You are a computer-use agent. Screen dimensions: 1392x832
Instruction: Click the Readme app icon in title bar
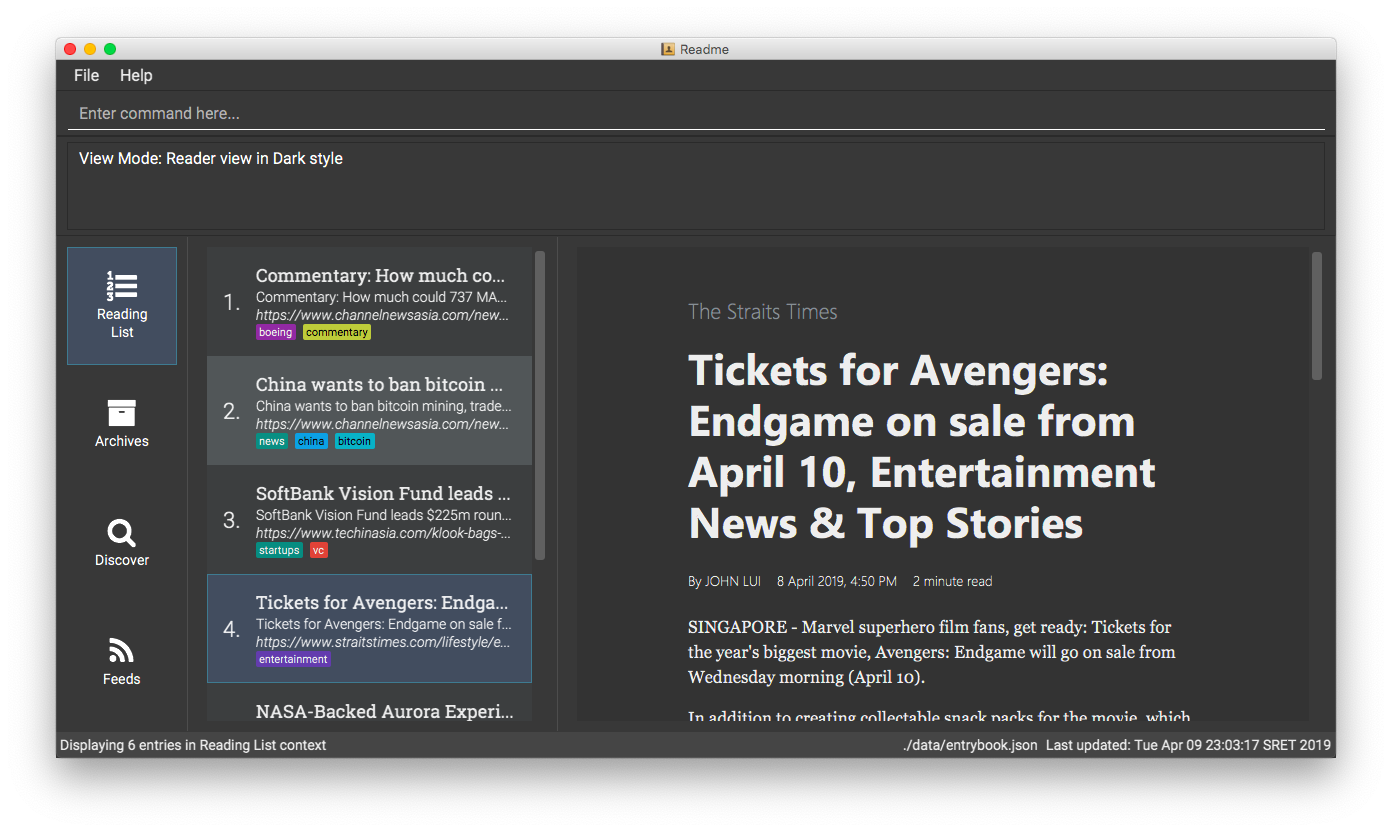(x=668, y=49)
